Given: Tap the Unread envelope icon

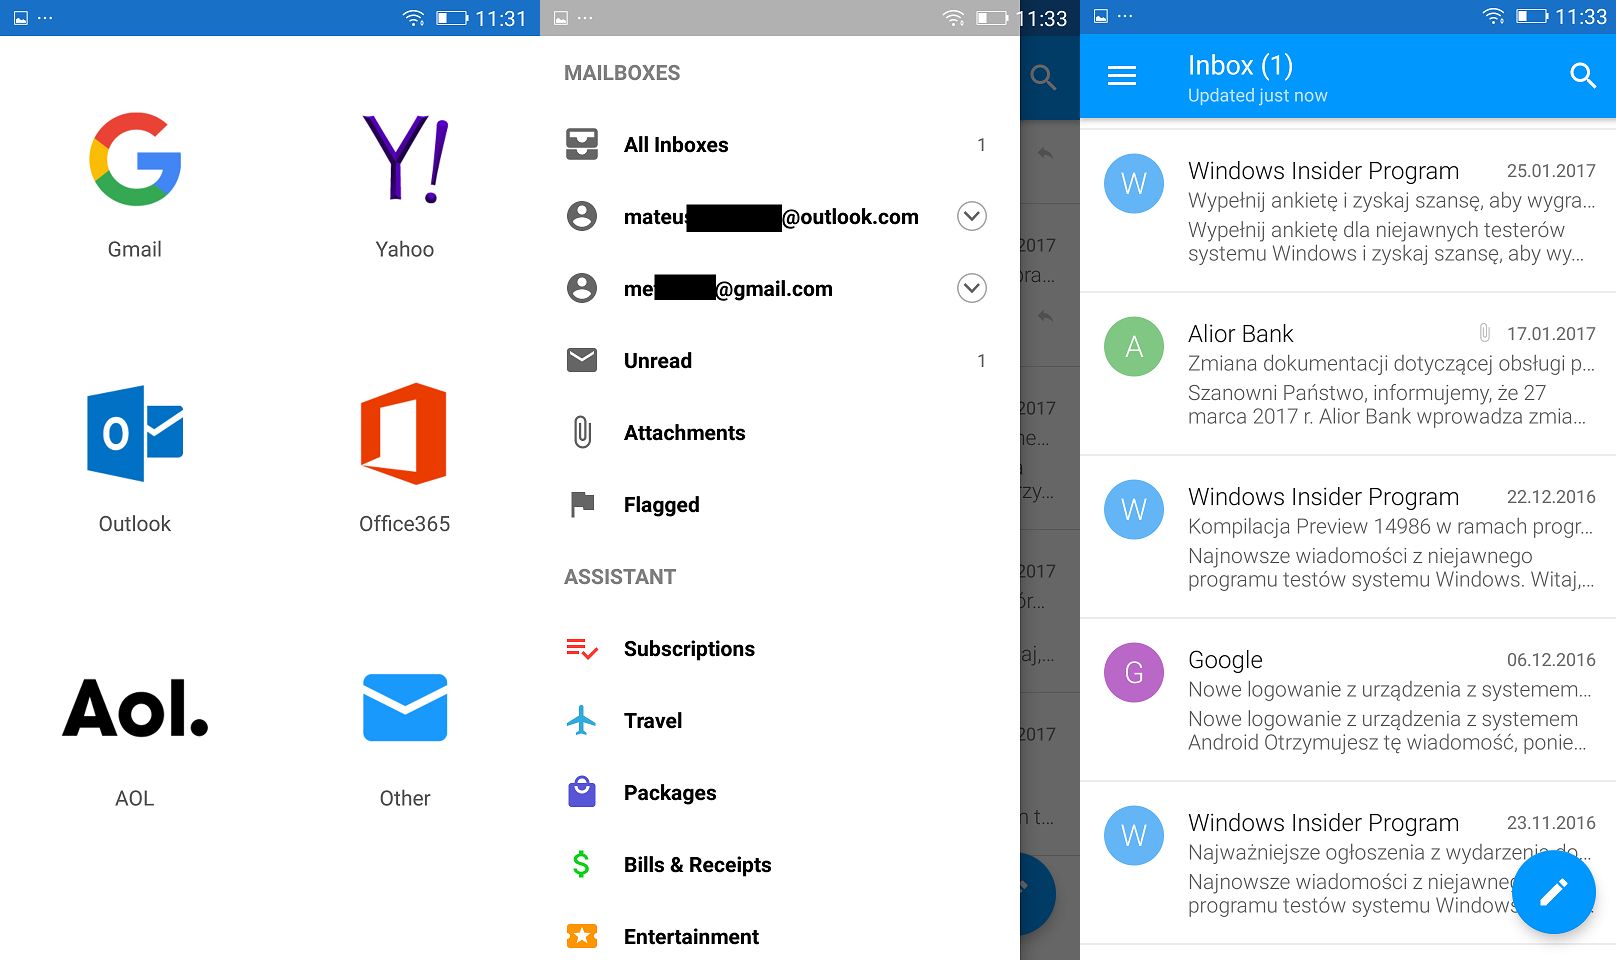Looking at the screenshot, I should [582, 360].
